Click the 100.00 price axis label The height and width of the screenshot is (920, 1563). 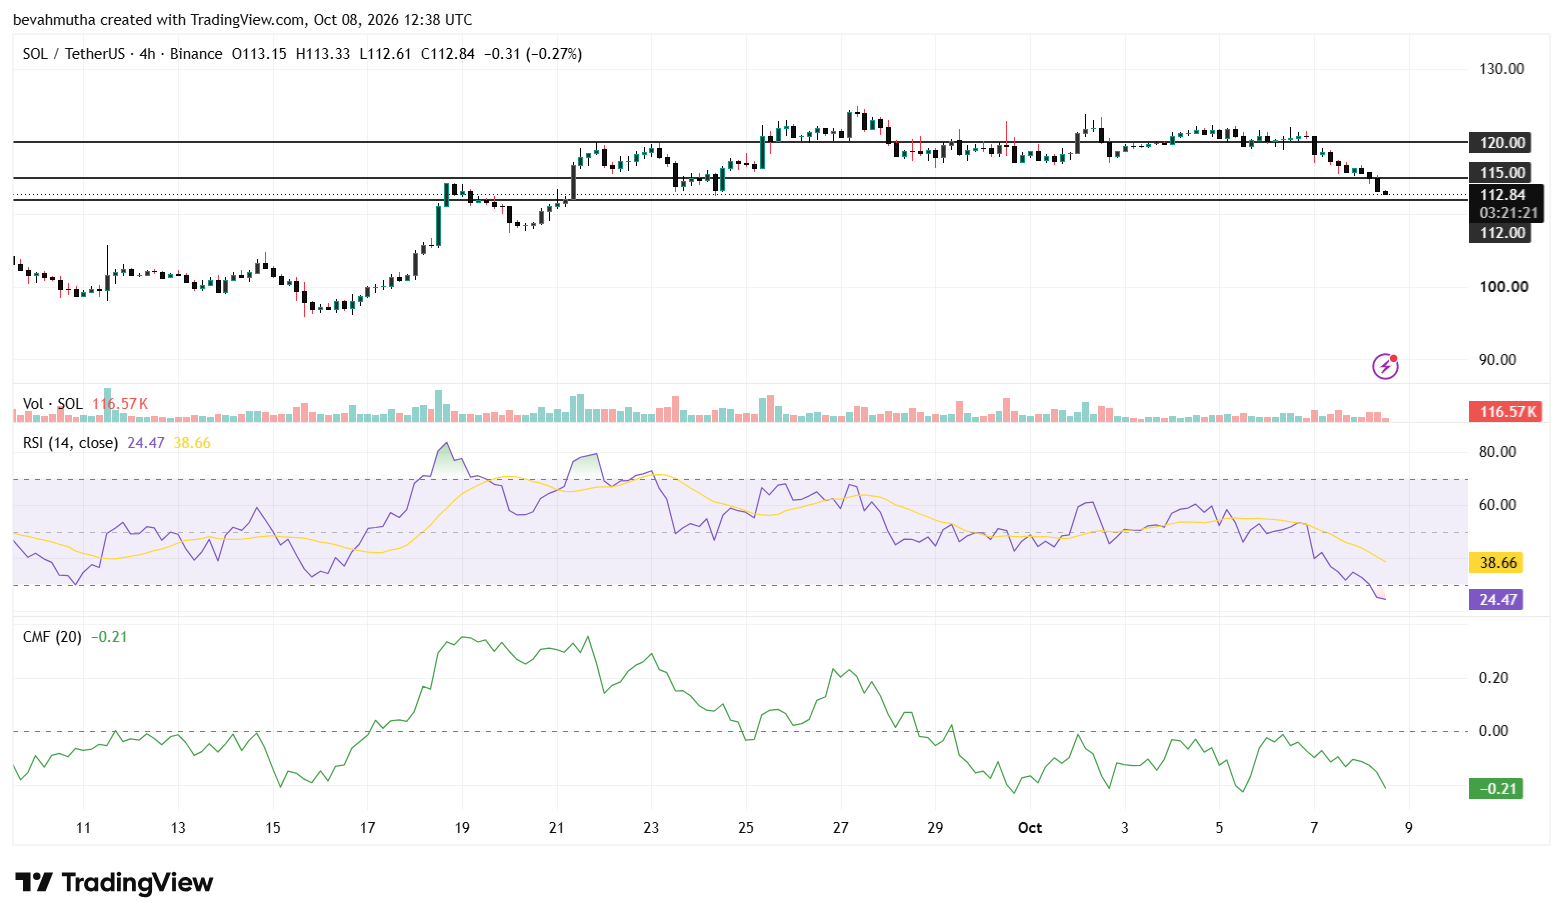(x=1504, y=286)
